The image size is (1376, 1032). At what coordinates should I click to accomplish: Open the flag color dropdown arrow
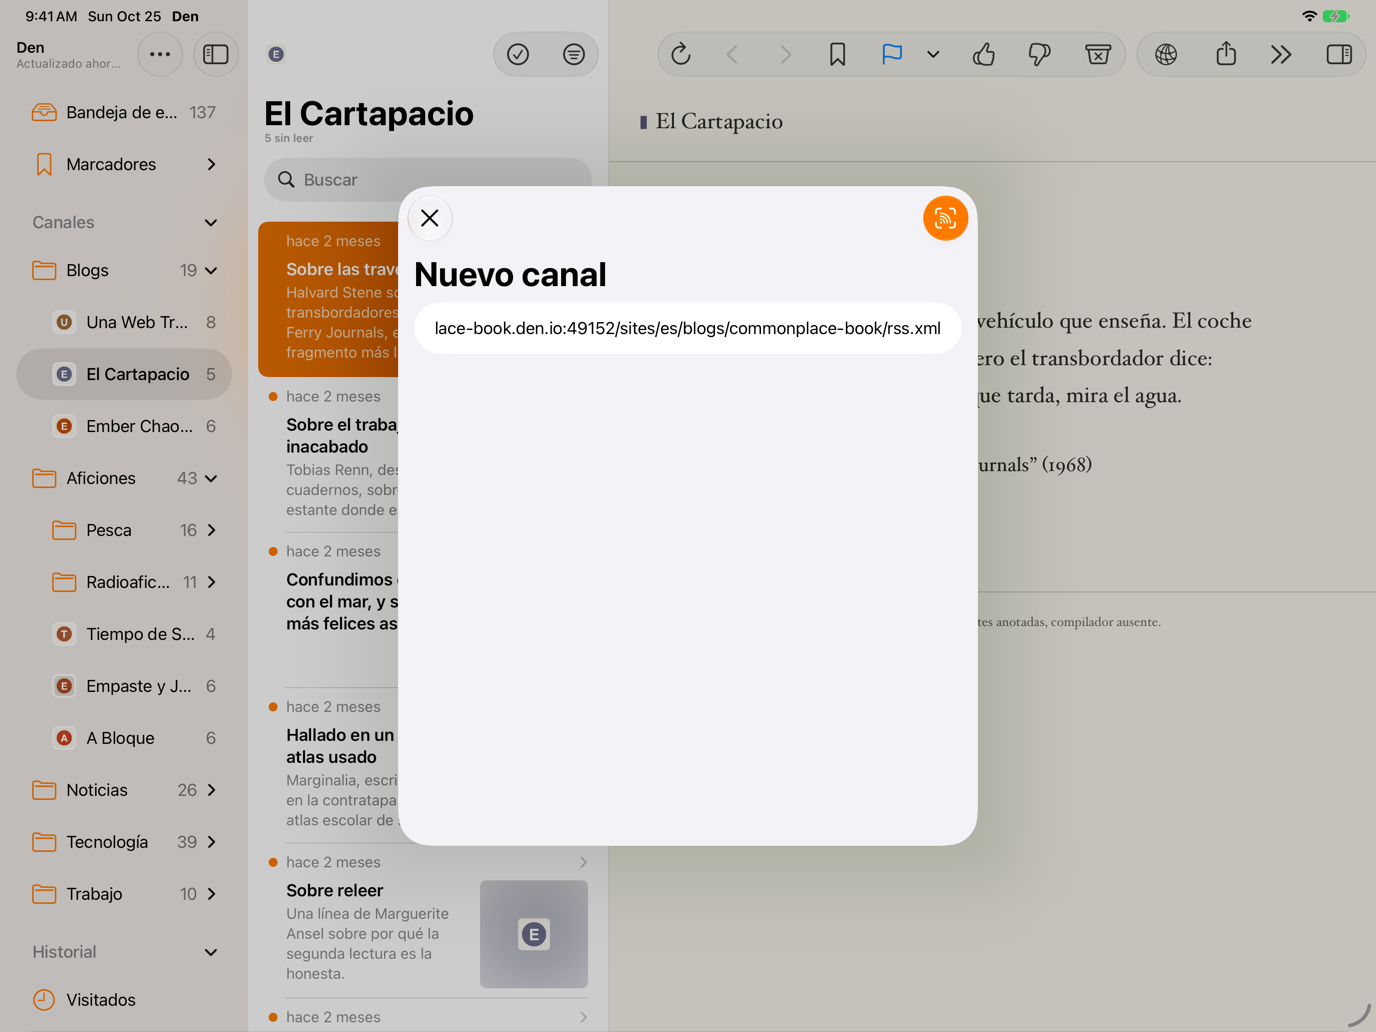click(x=933, y=54)
